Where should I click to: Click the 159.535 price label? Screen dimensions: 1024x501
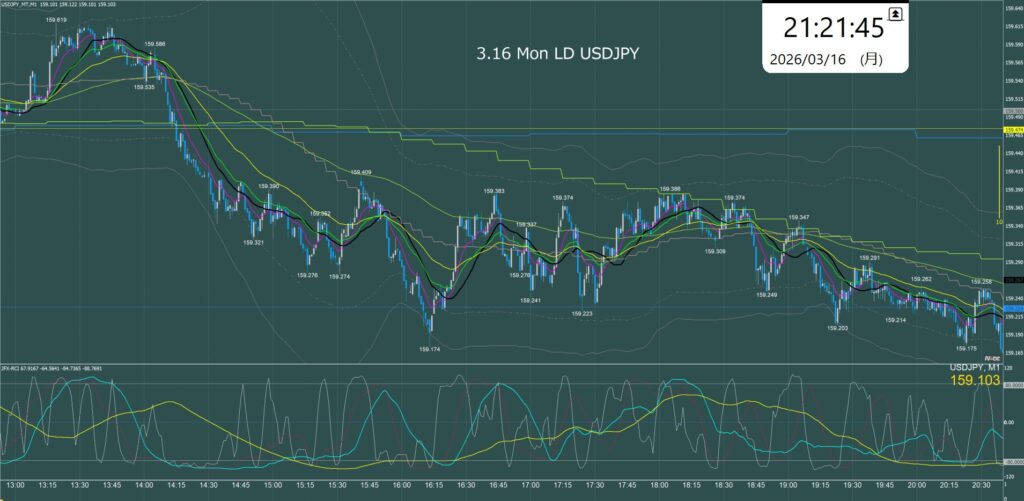(x=144, y=86)
